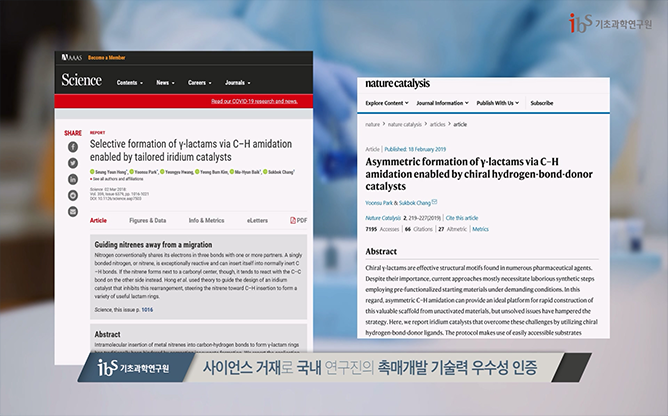The image size is (668, 416).
Task: Expand Journal Information menu on Nature page
Action: [442, 103]
